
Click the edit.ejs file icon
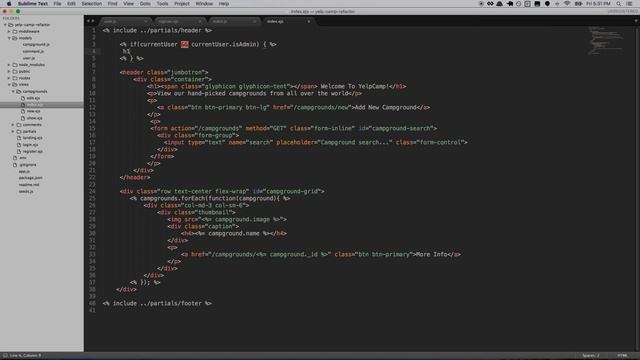(x=23, y=98)
